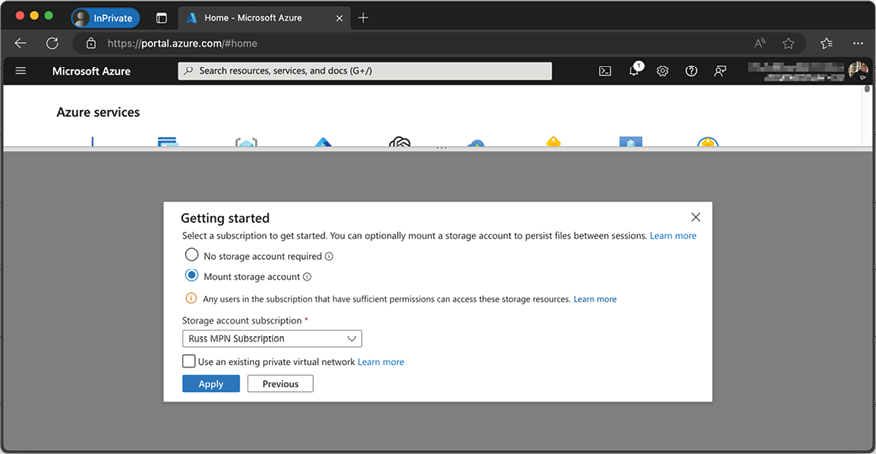Image resolution: width=876 pixels, height=454 pixels.
Task: Click the Azure search resources field
Action: (x=365, y=71)
